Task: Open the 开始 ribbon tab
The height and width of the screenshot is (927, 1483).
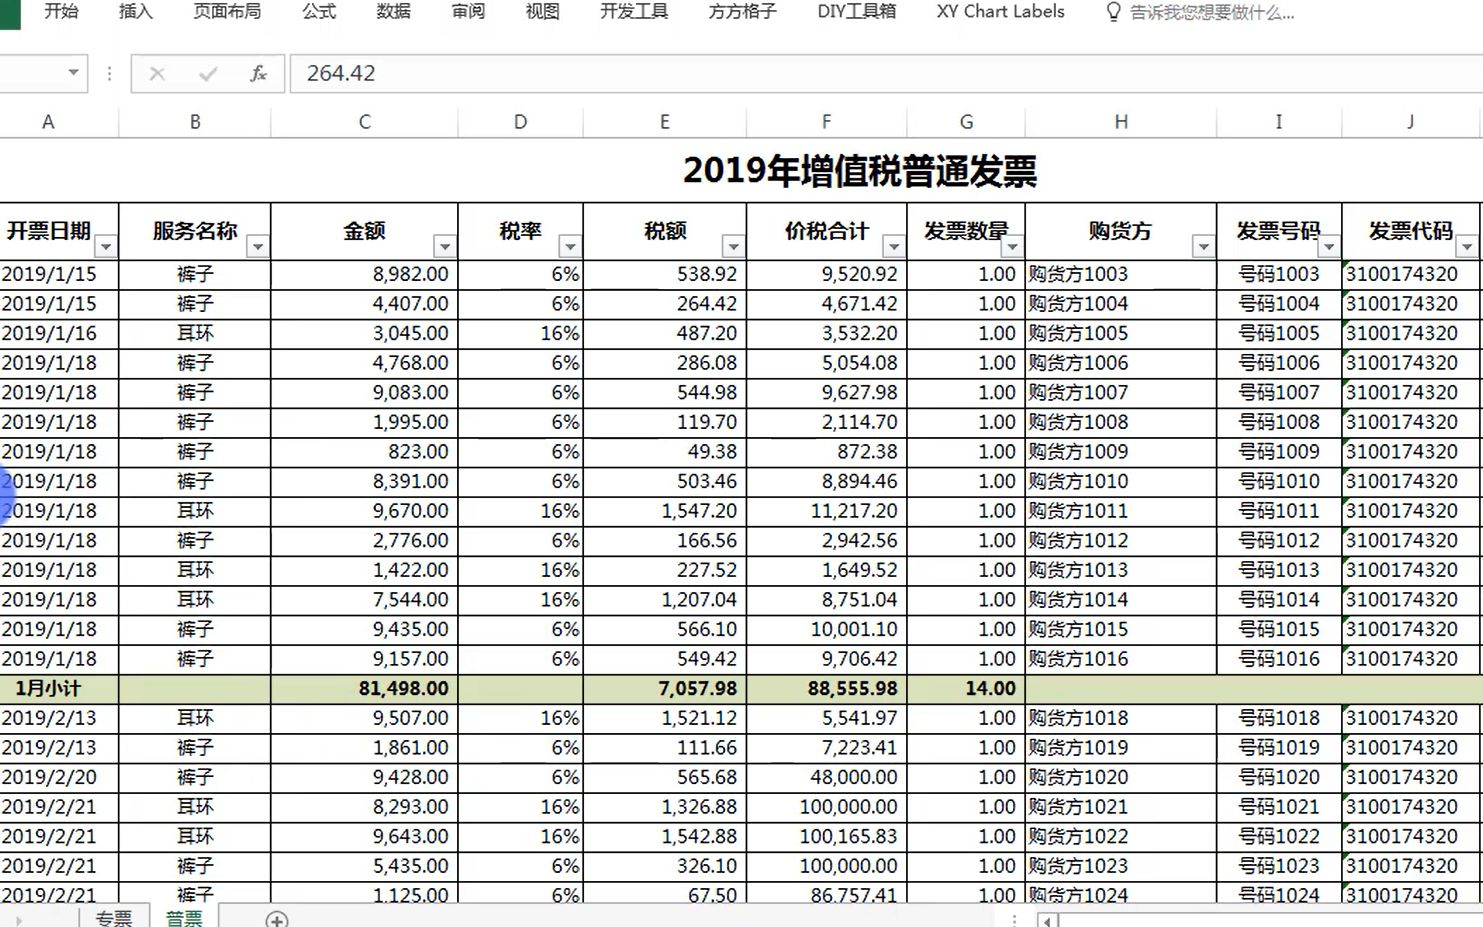Action: click(61, 12)
